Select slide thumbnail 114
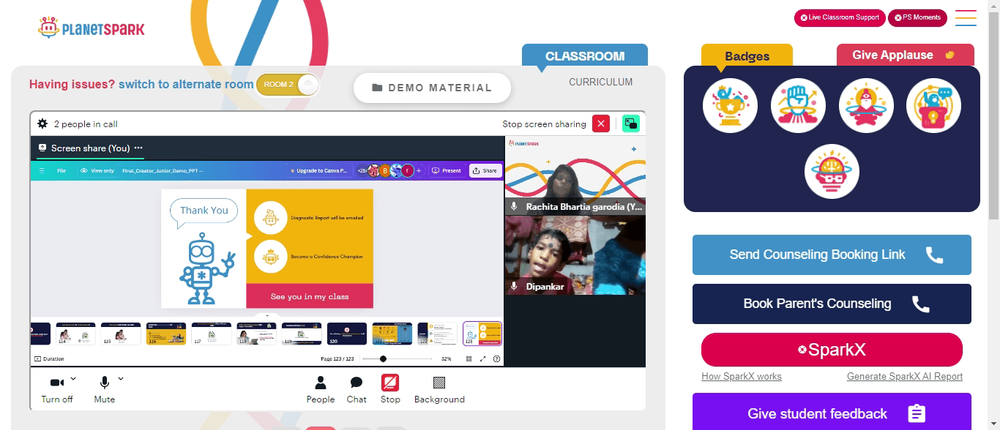Image resolution: width=1000 pixels, height=430 pixels. click(x=75, y=334)
